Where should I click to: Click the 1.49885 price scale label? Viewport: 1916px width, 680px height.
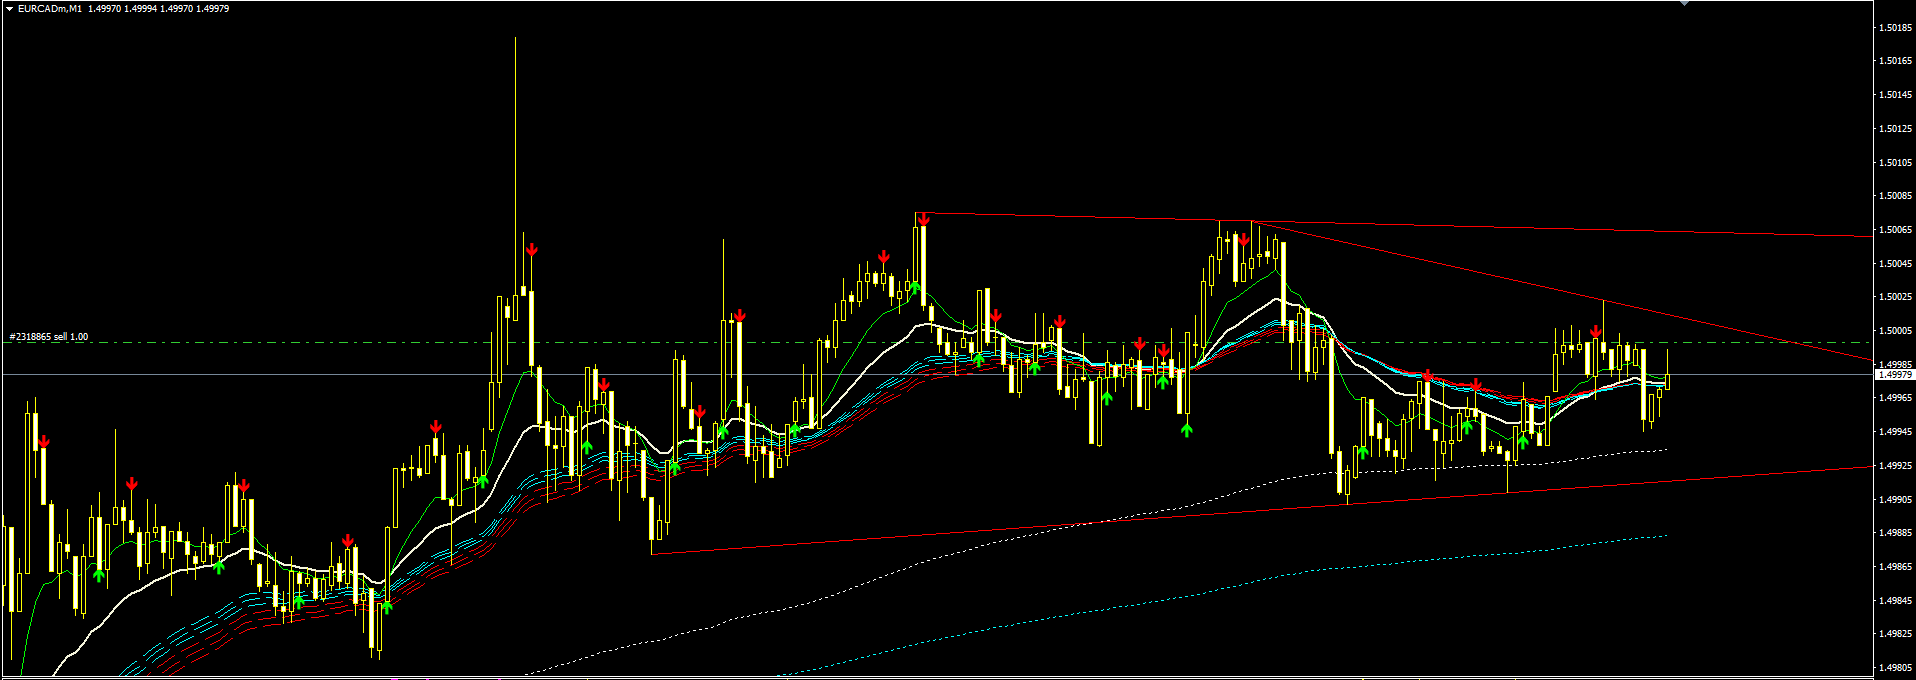point(1896,533)
